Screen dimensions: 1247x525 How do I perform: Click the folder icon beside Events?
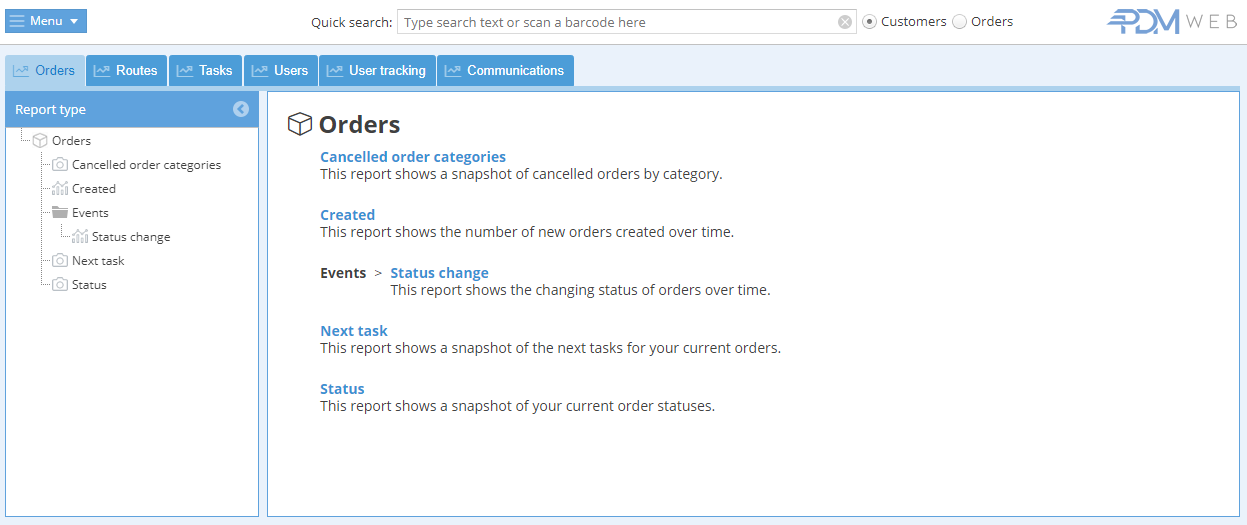coord(60,213)
